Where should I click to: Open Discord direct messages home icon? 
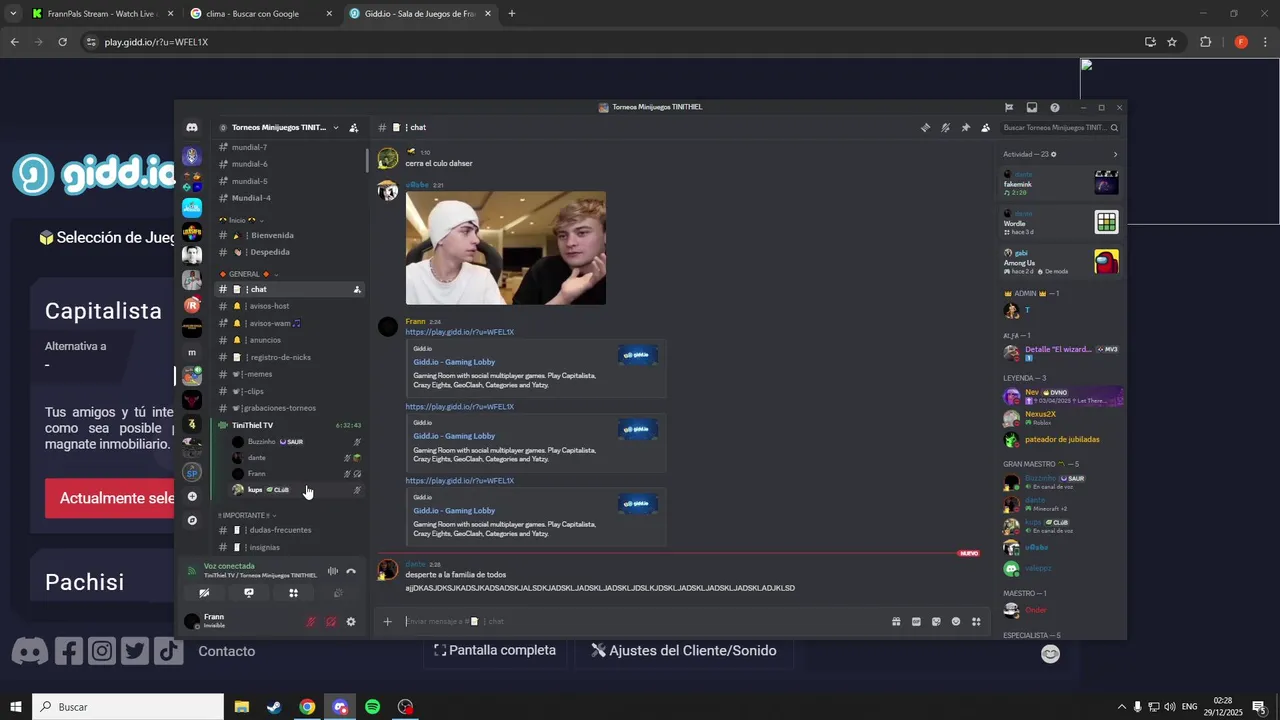pos(192,128)
